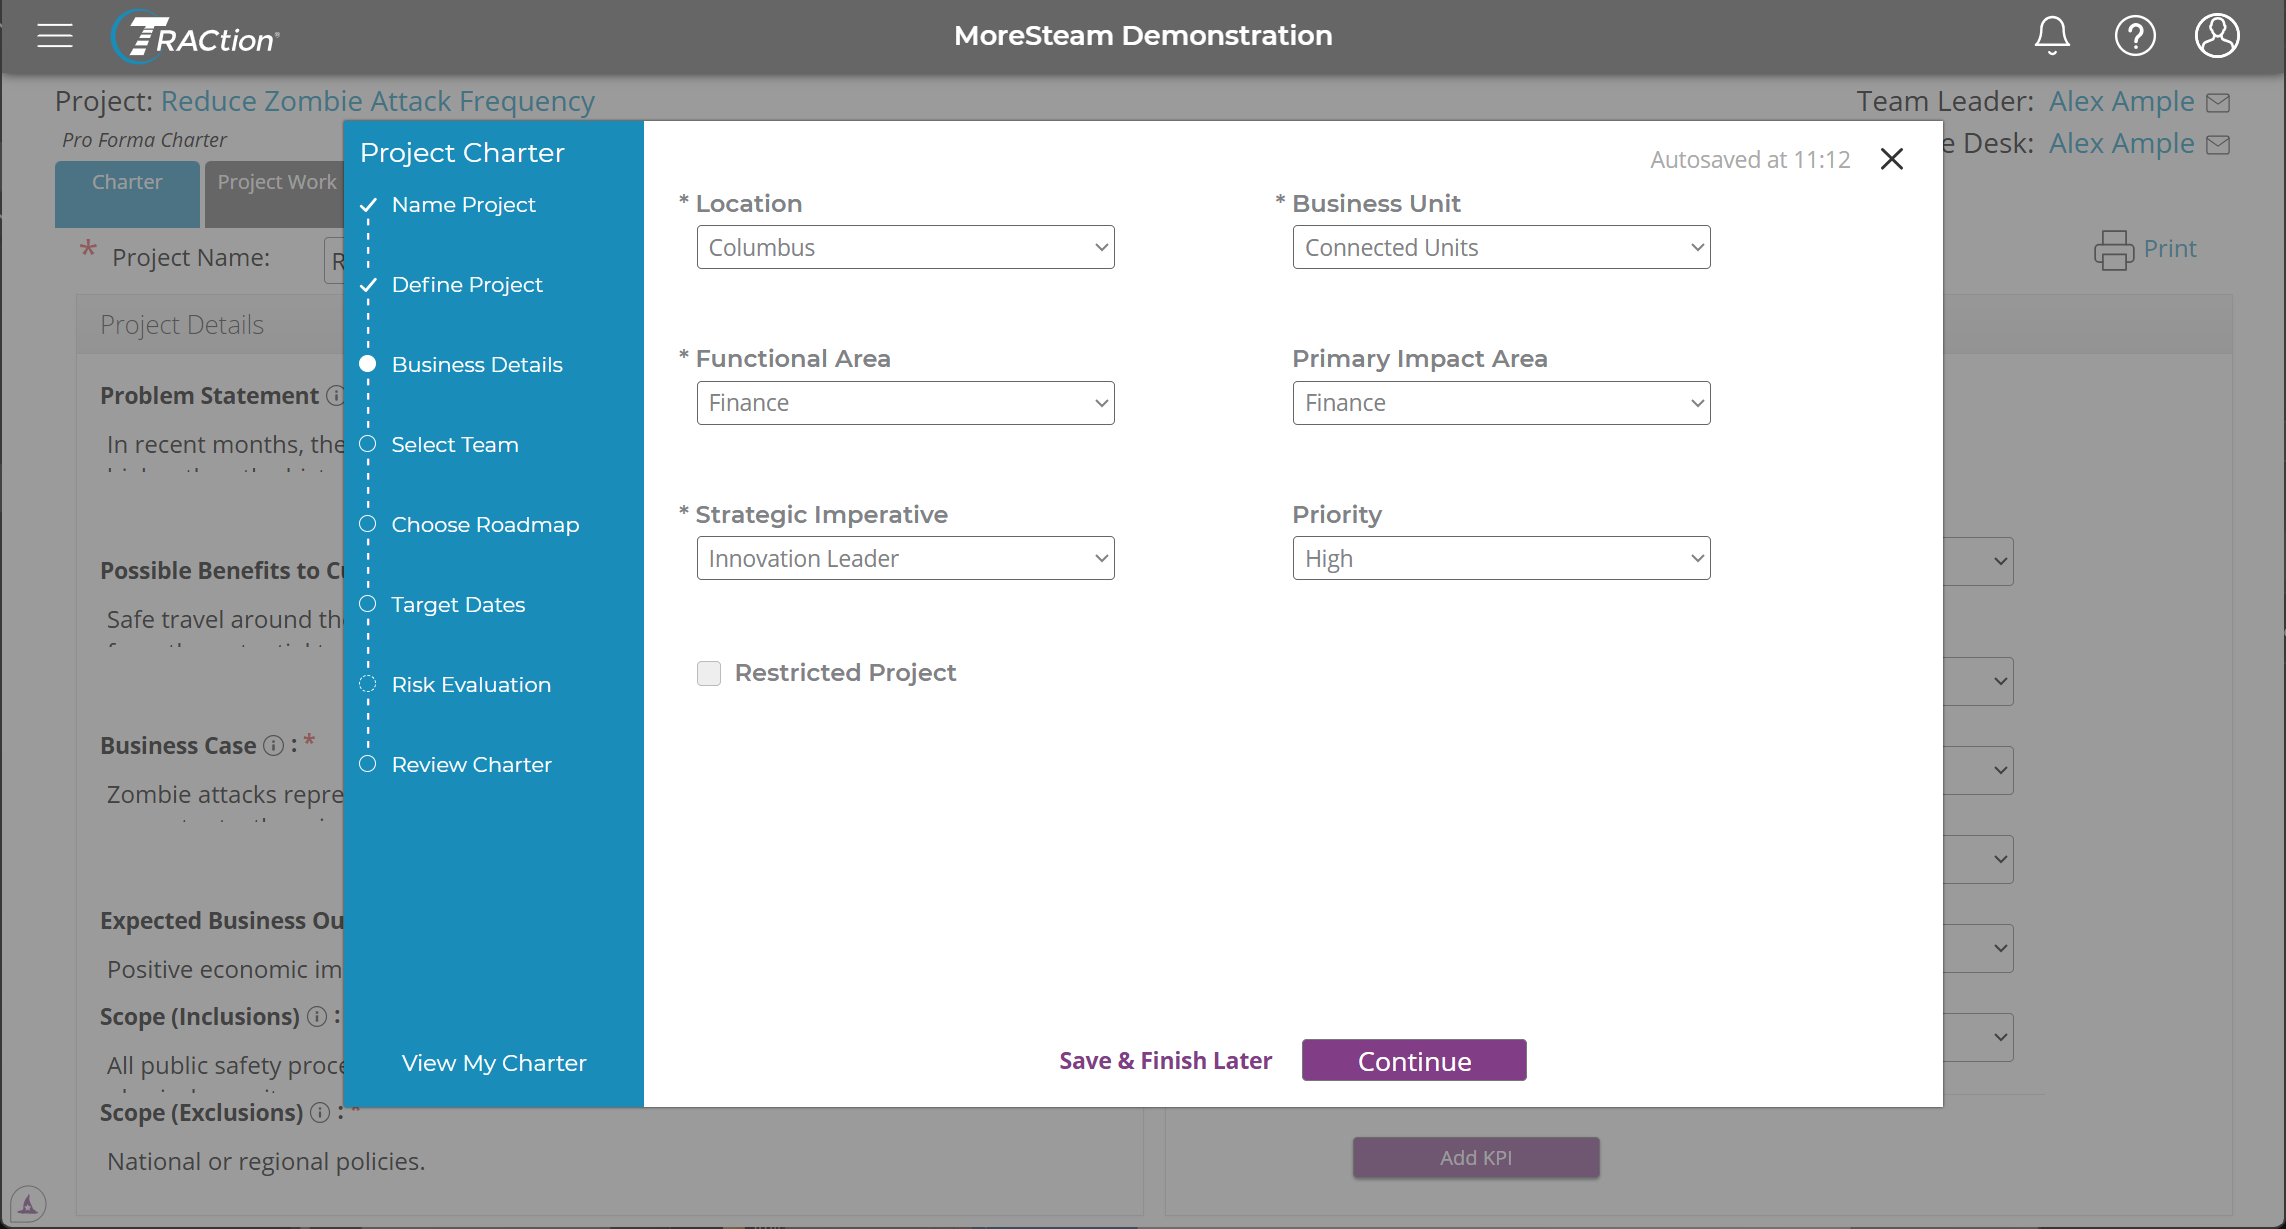Click the accessibility icon in bottom corner
2286x1229 pixels.
28,1204
